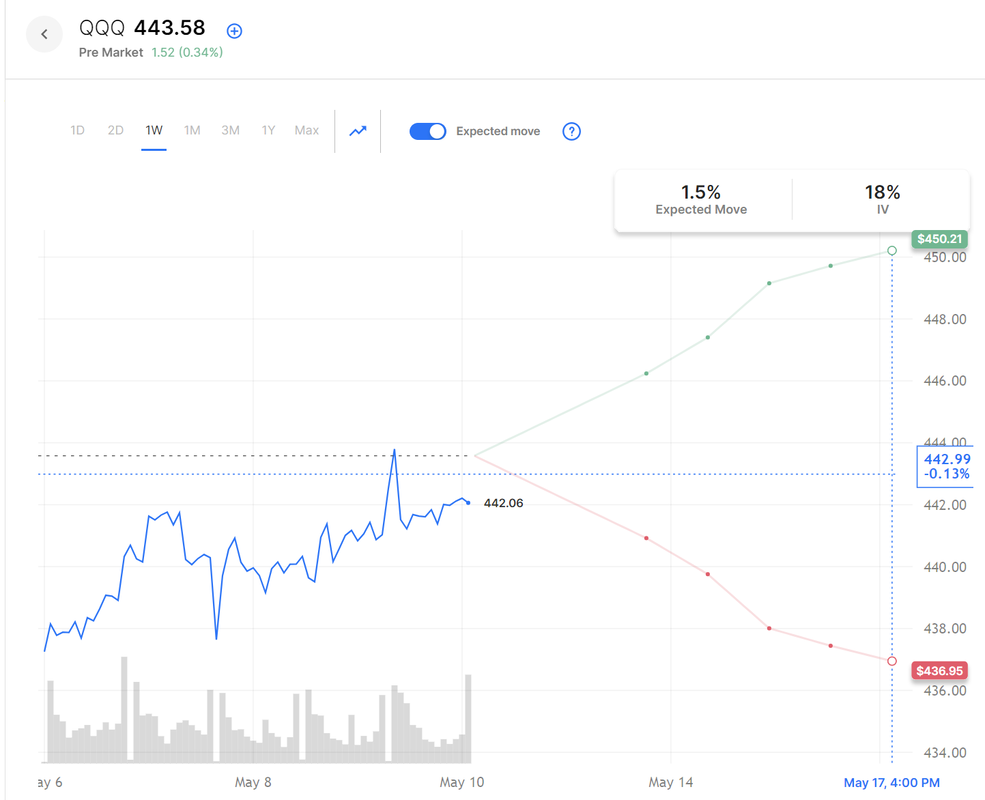985x800 pixels.
Task: Click the Expected move label text
Action: click(x=498, y=131)
